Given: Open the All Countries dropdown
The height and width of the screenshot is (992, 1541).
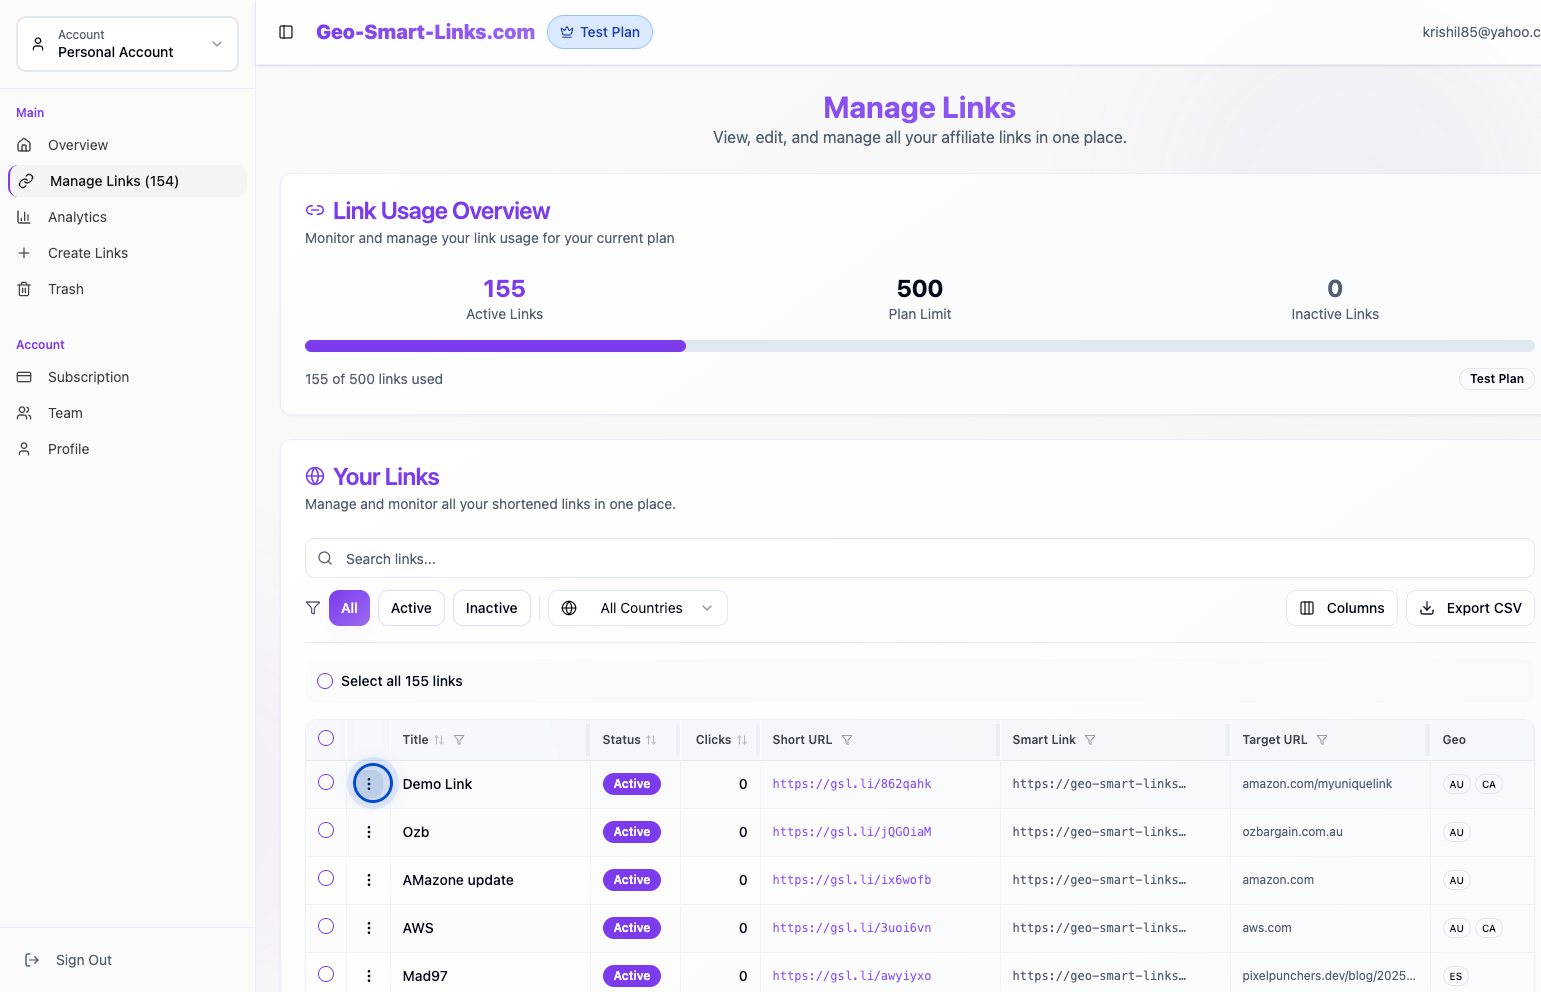Looking at the screenshot, I should 638,608.
